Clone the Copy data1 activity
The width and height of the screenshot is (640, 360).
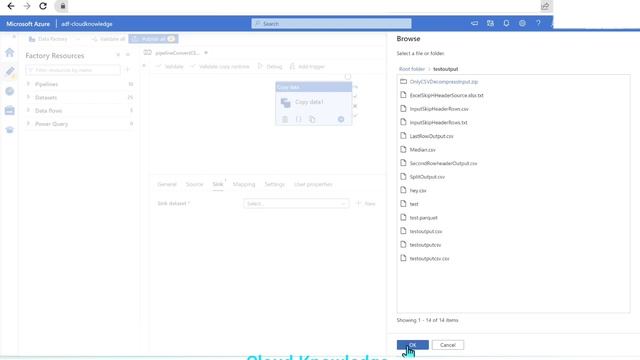pos(312,119)
